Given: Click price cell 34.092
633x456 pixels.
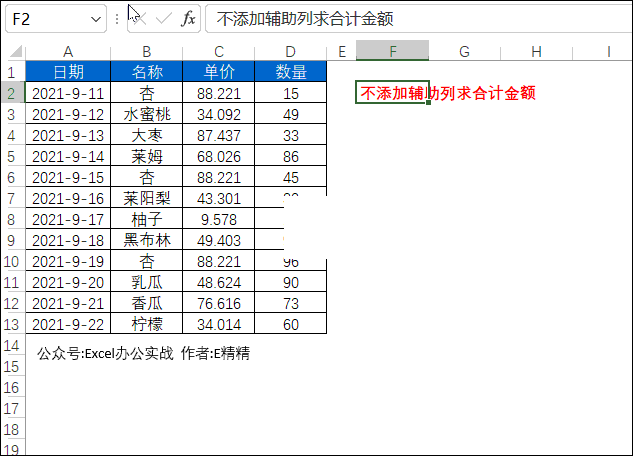Looking at the screenshot, I should coord(219,114).
